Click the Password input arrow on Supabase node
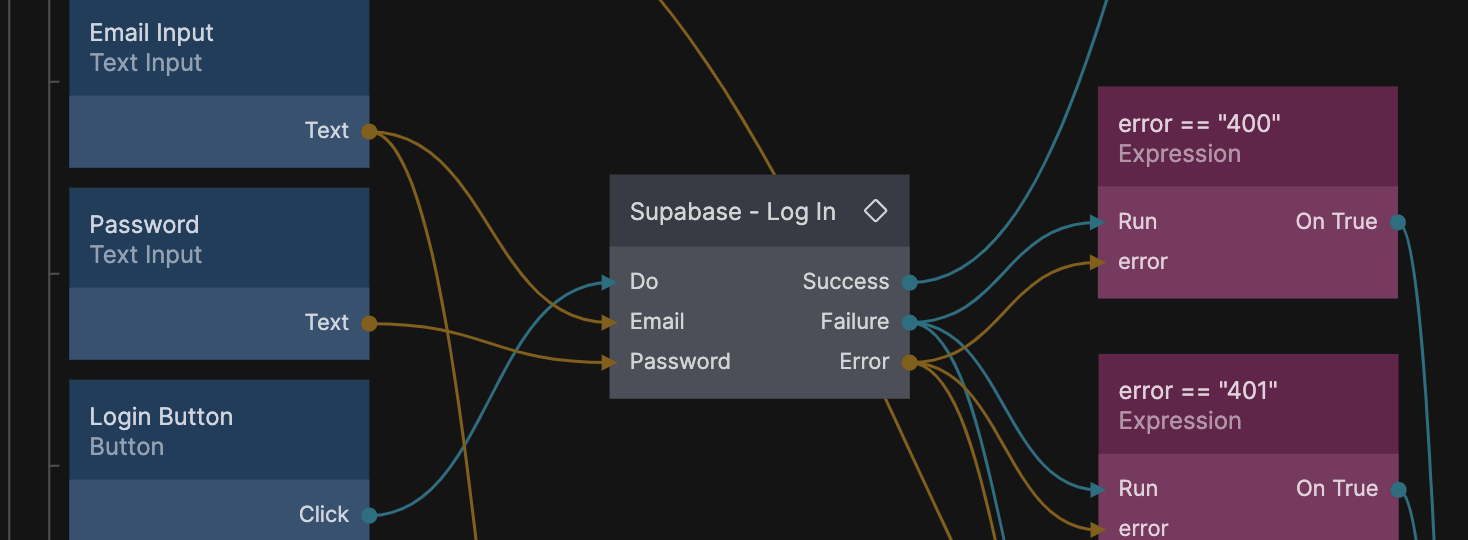Viewport: 1468px width, 540px height. [x=610, y=362]
